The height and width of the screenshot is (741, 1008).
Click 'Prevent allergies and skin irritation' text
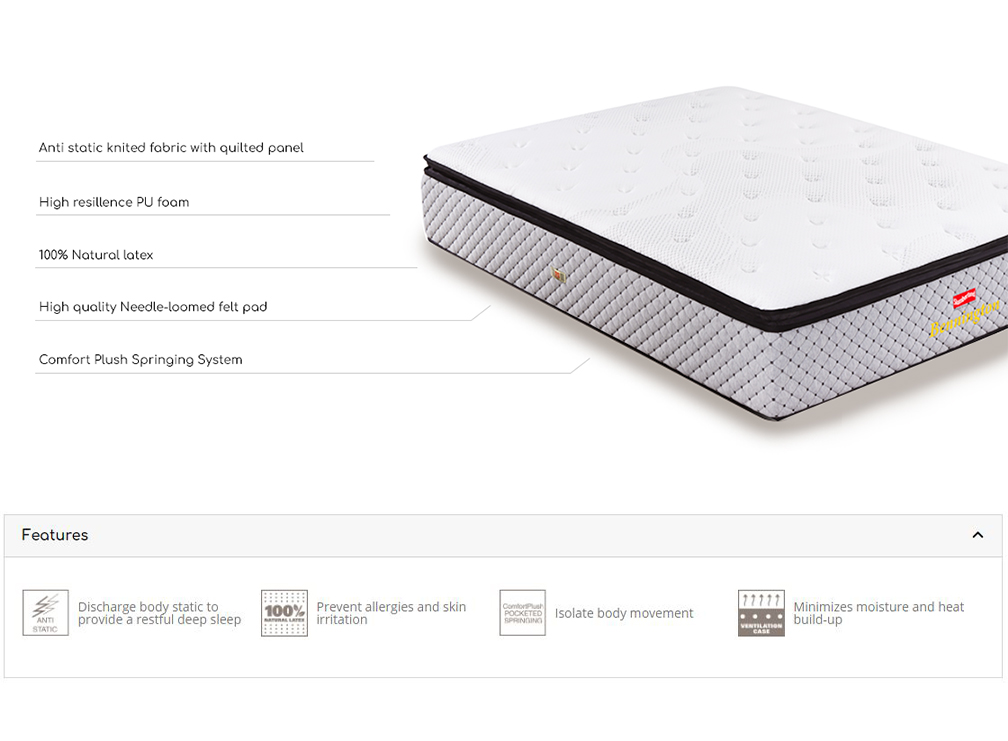pyautogui.click(x=391, y=613)
